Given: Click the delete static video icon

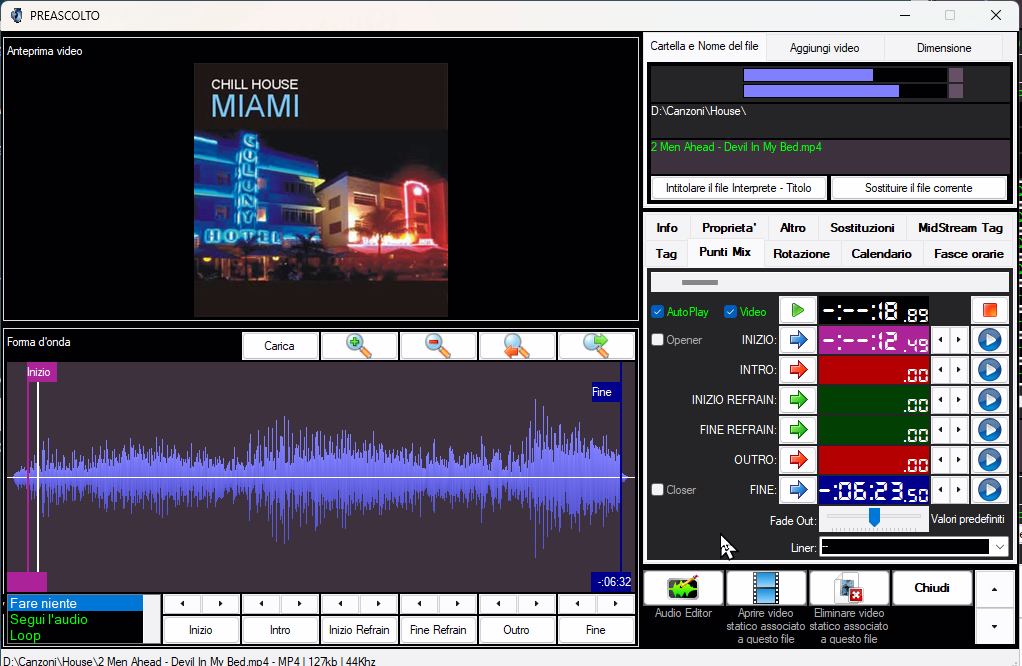Looking at the screenshot, I should pyautogui.click(x=848, y=588).
